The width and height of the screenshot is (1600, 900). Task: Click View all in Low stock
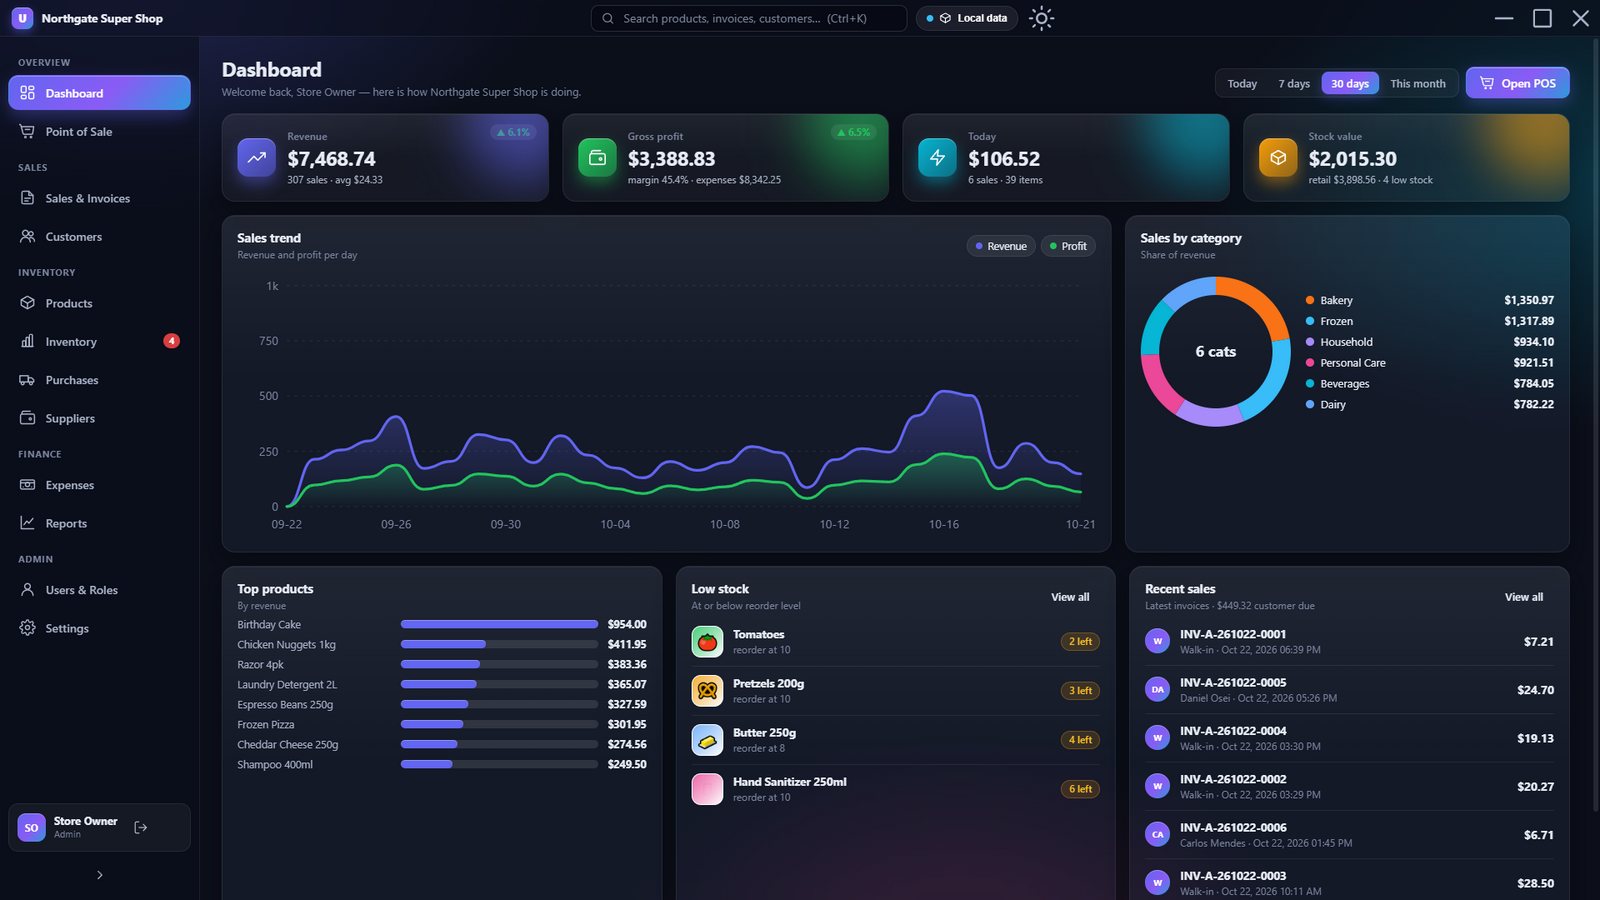pyautogui.click(x=1070, y=597)
